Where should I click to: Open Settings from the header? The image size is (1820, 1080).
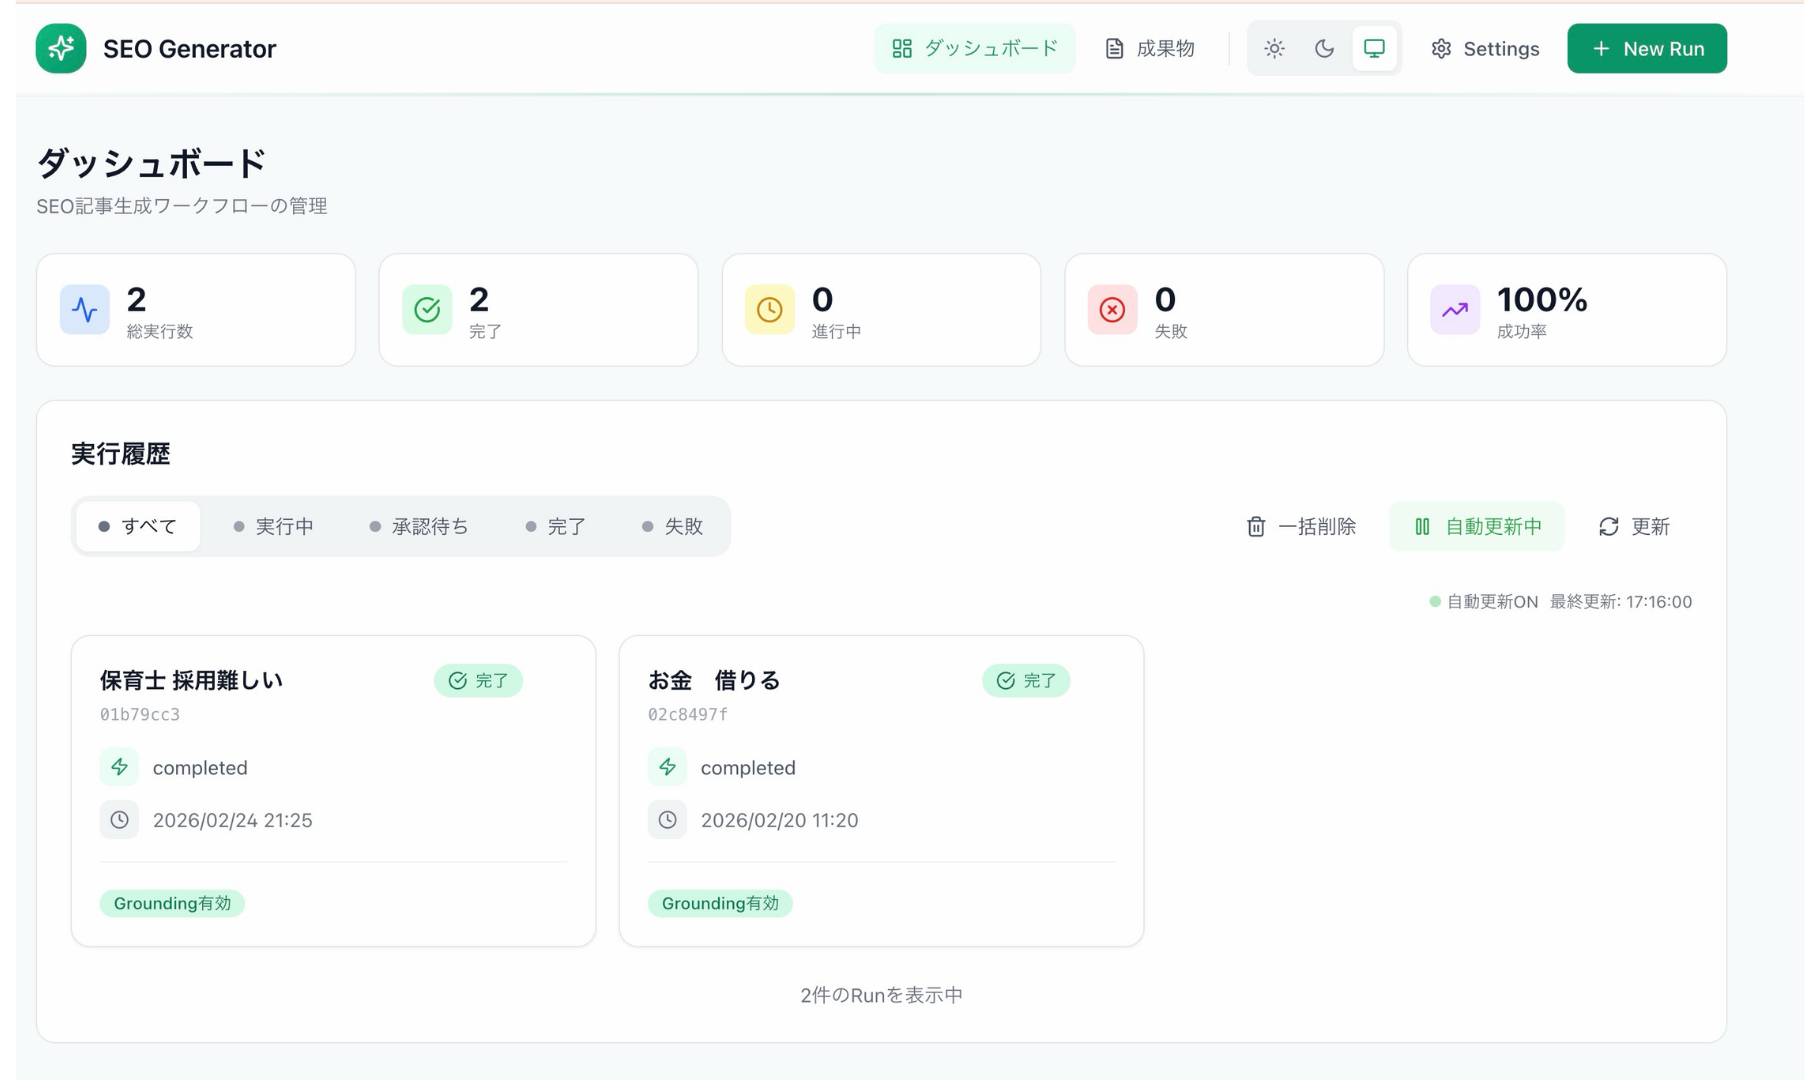(x=1485, y=48)
